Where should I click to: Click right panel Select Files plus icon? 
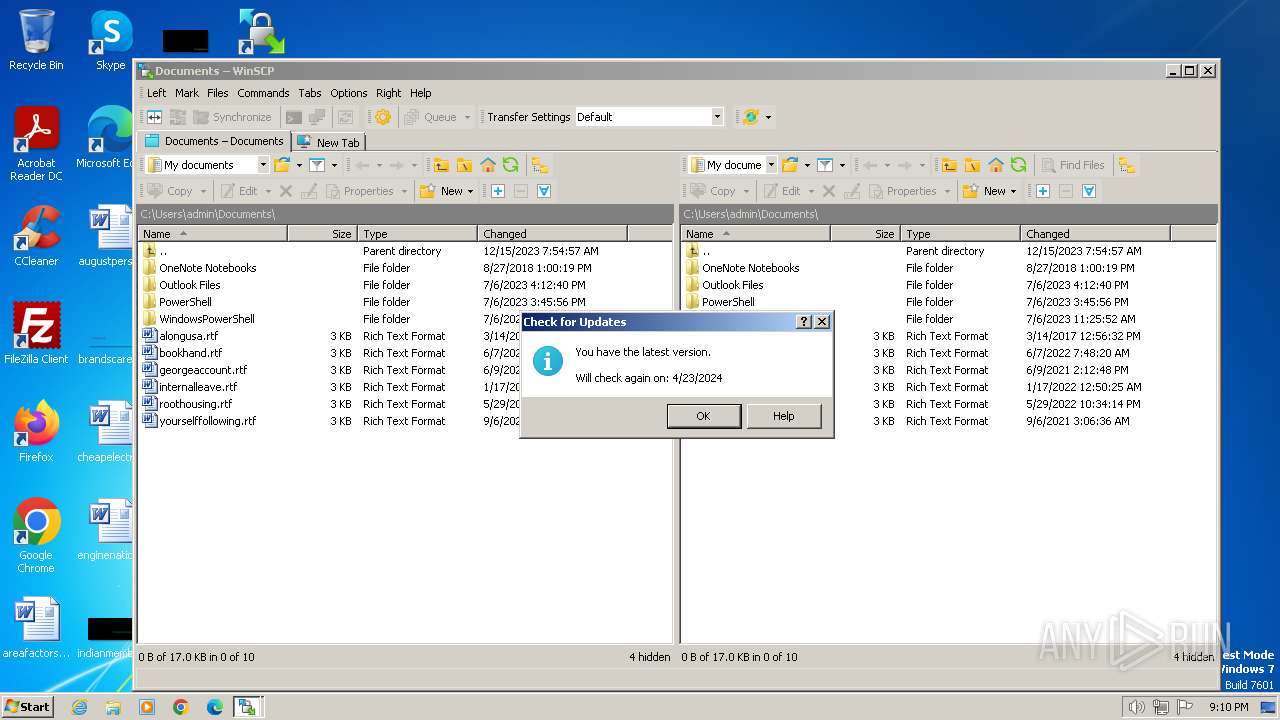[1042, 191]
